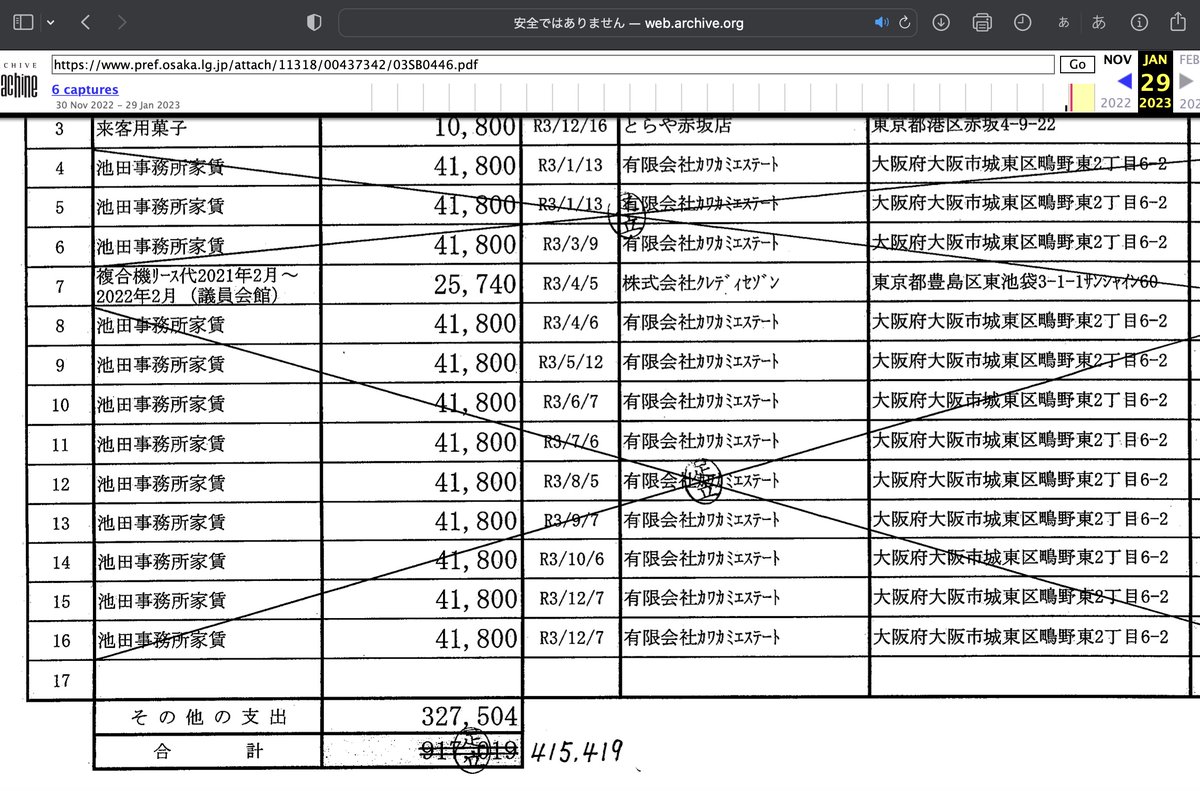The height and width of the screenshot is (791, 1200).
Task: Click row number 13
Action: (60, 524)
